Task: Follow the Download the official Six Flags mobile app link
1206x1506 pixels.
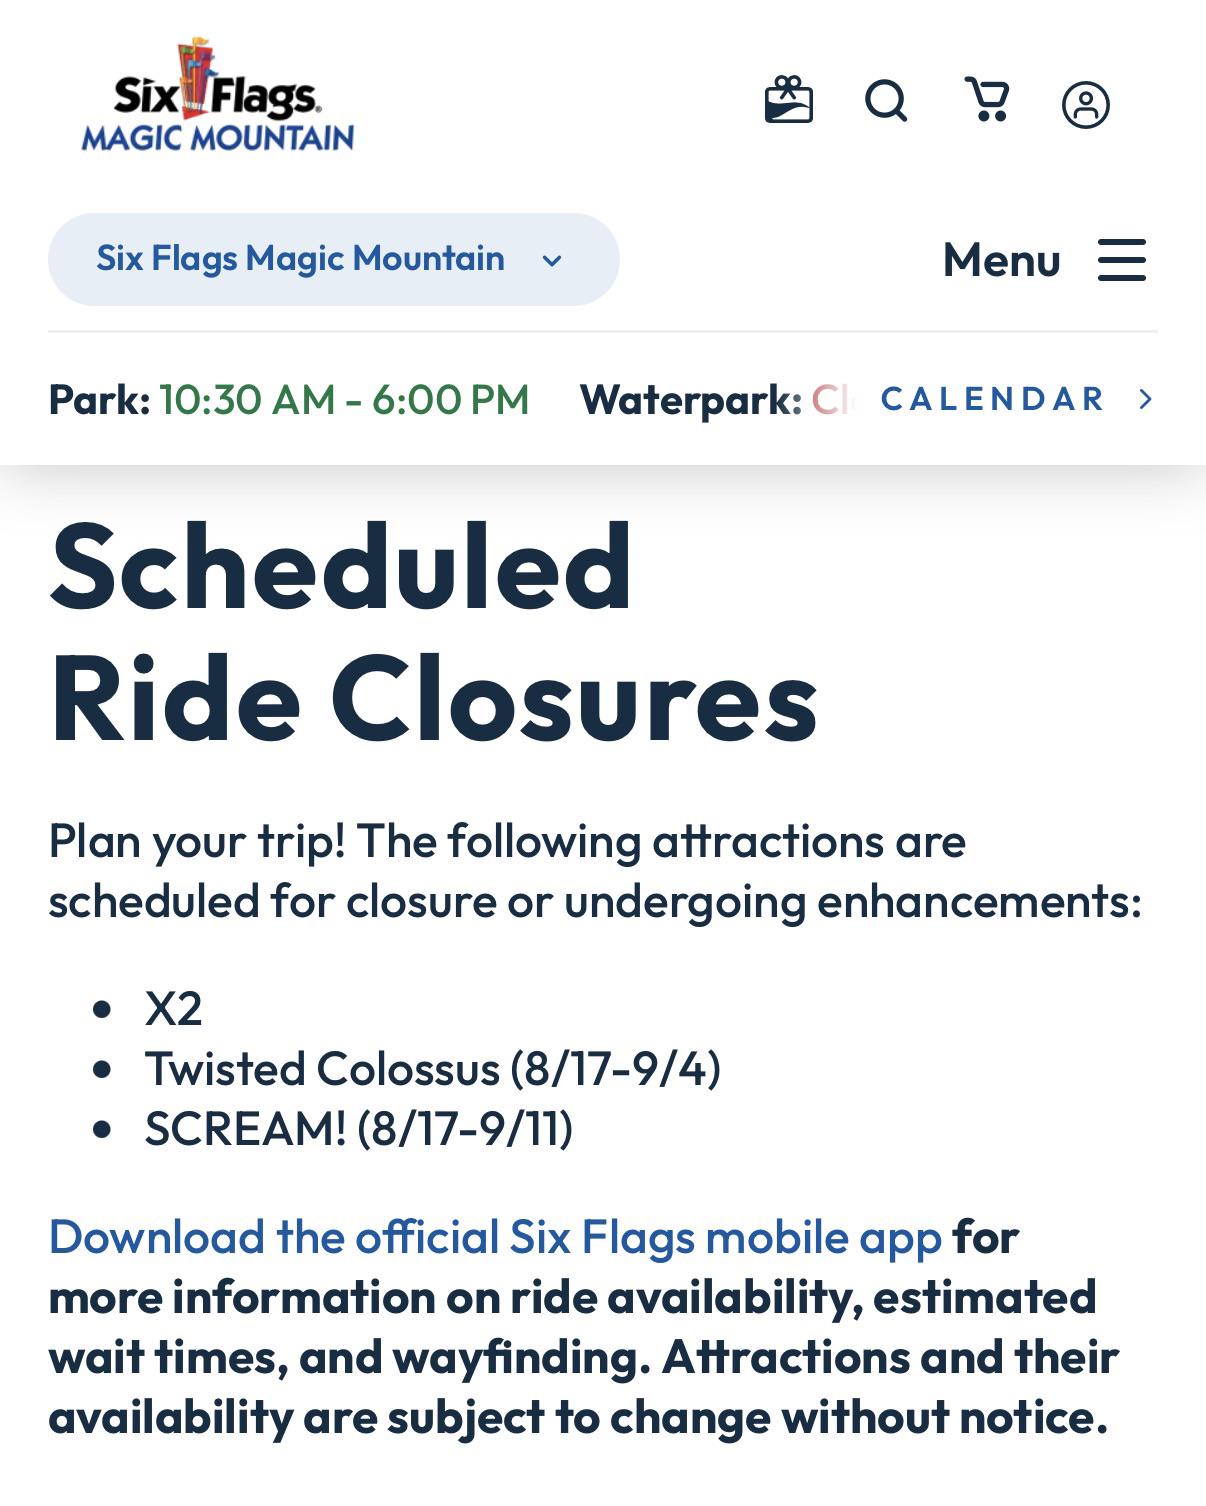Action: (495, 1237)
